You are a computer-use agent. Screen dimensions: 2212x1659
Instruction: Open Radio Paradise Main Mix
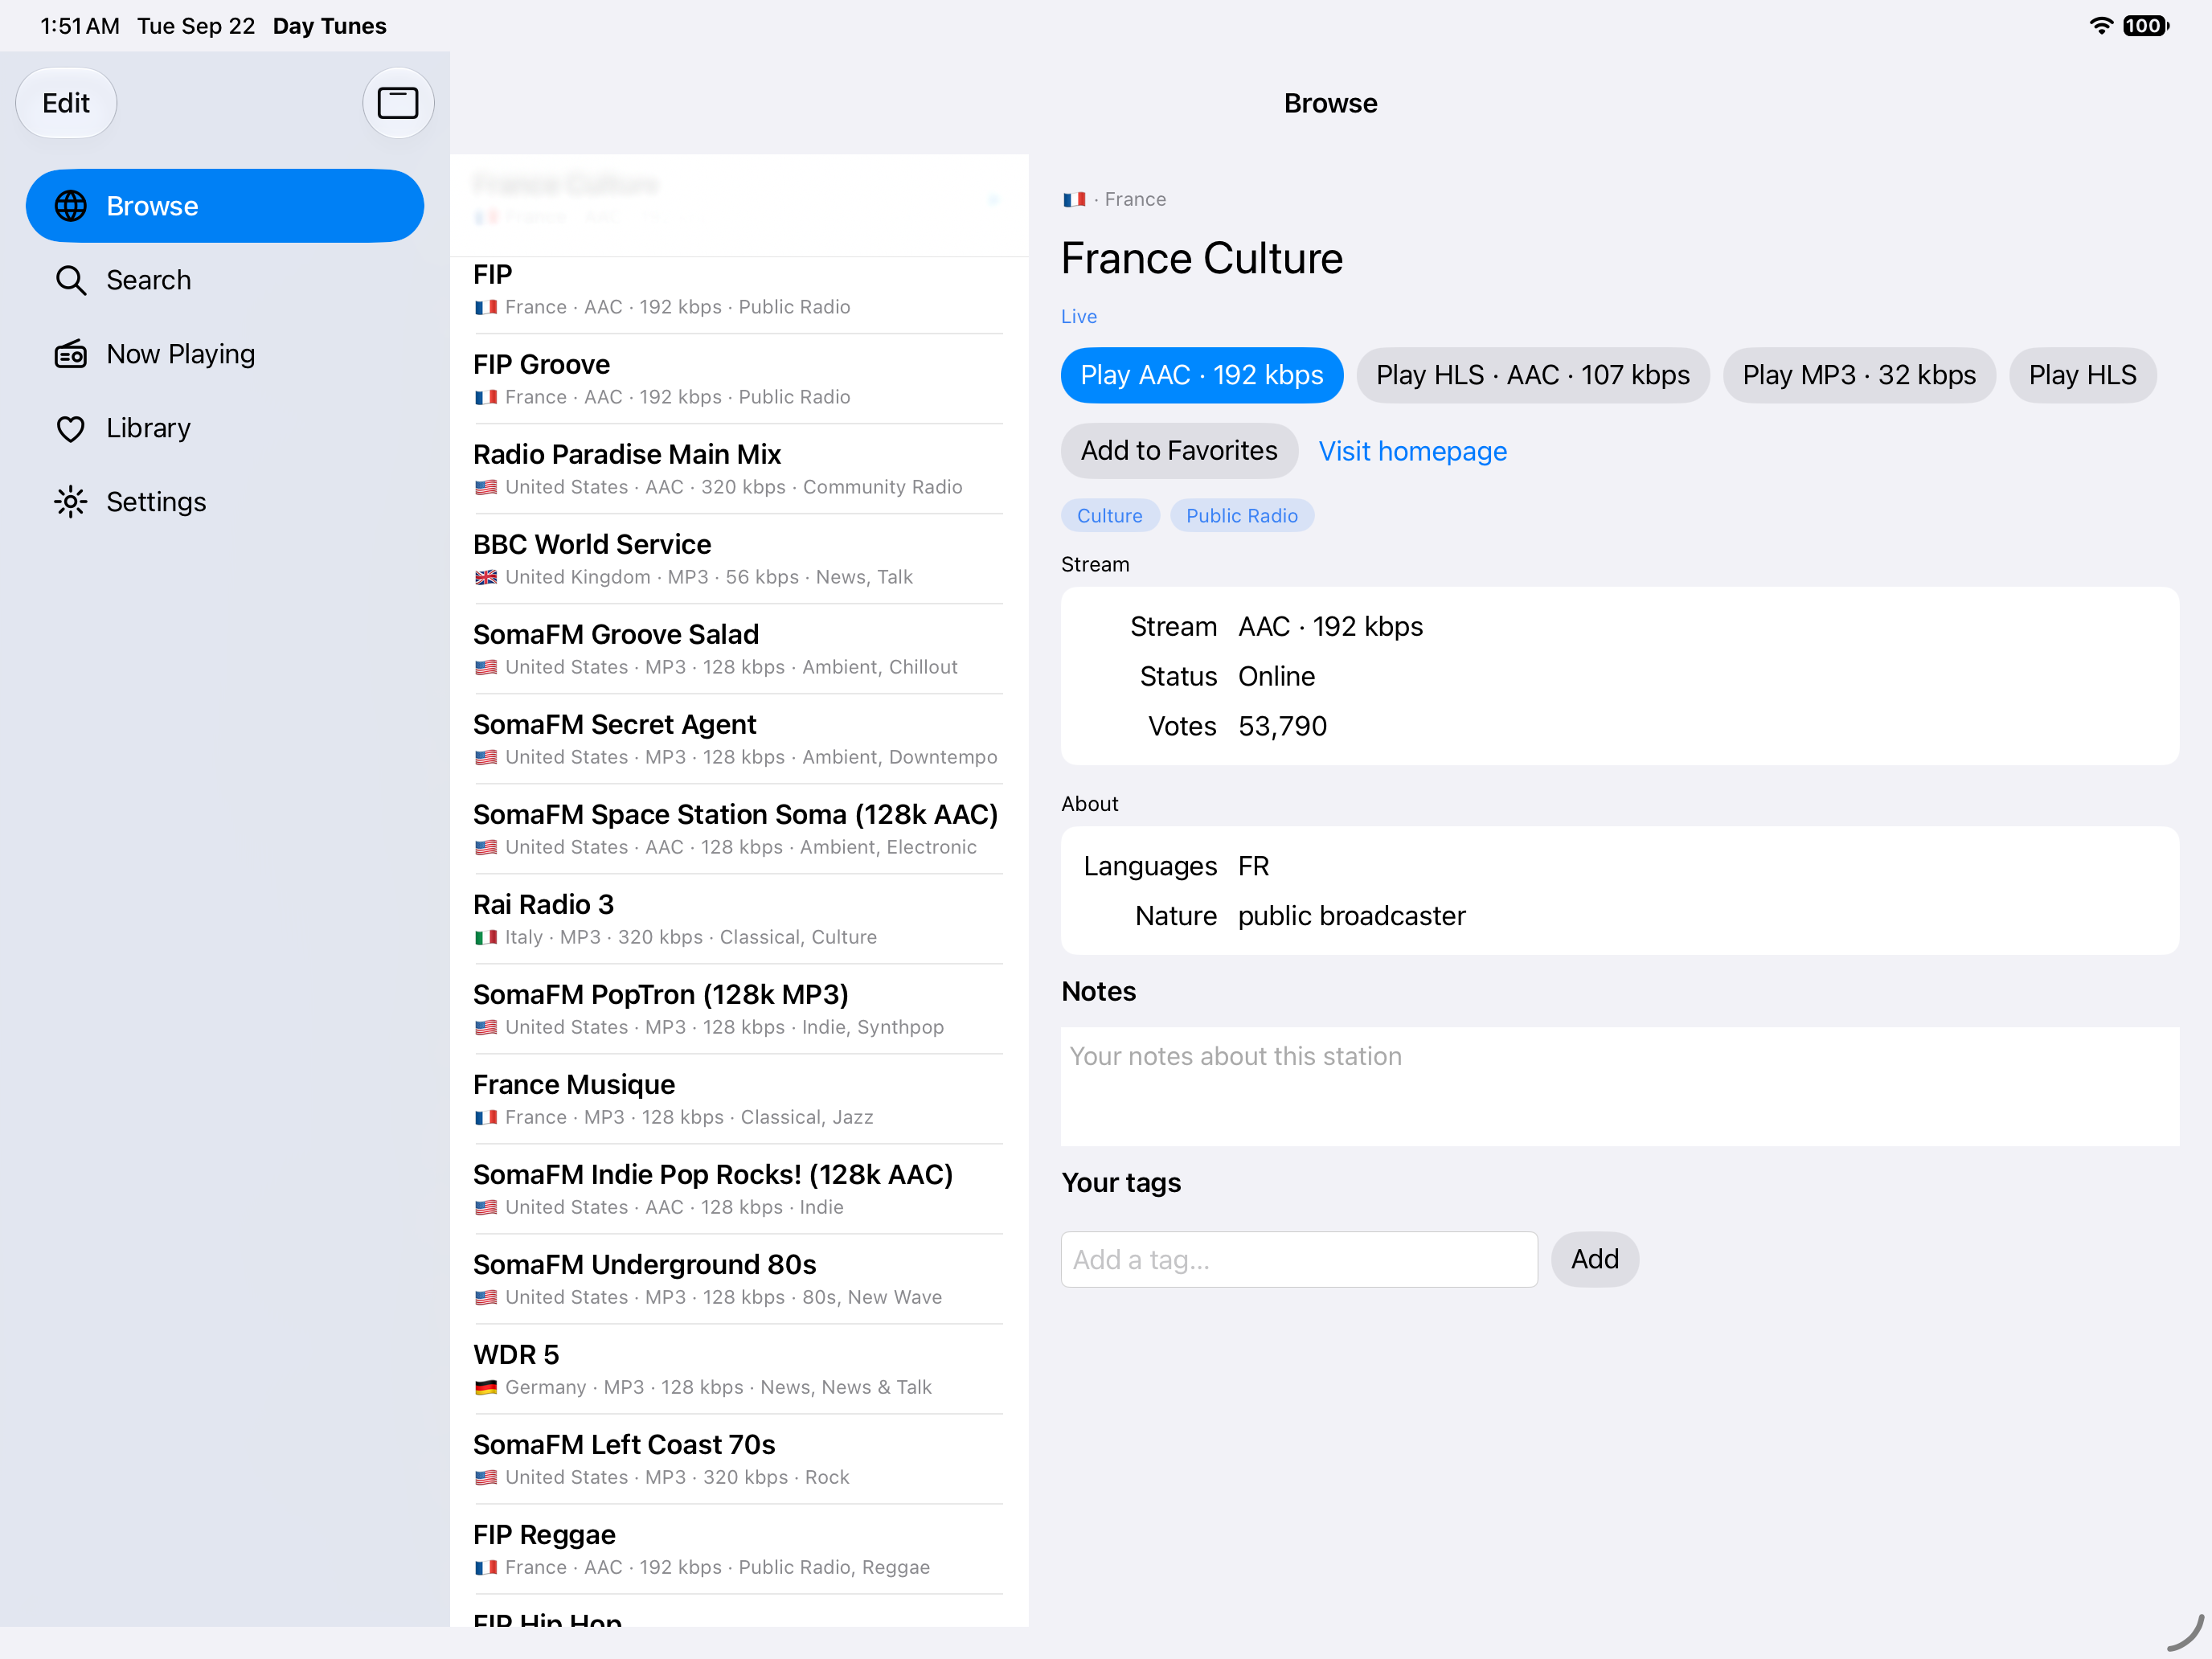coord(739,469)
